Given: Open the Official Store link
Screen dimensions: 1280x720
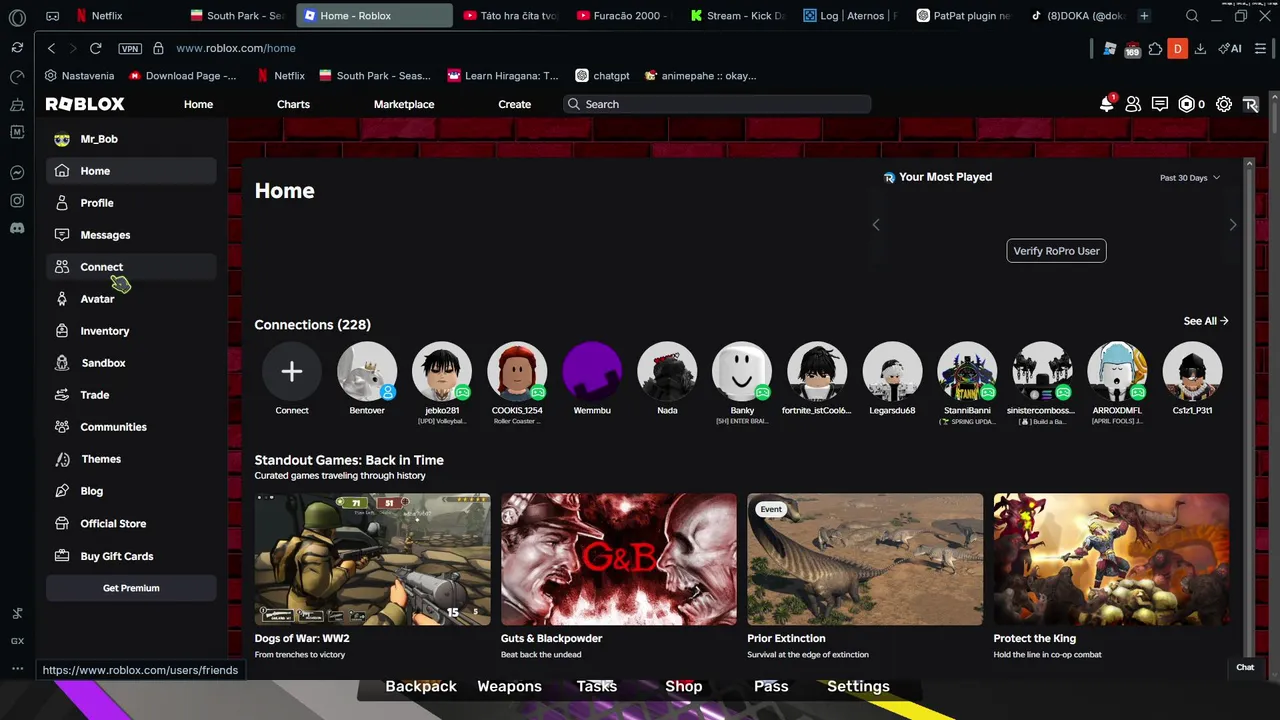Looking at the screenshot, I should (131, 523).
